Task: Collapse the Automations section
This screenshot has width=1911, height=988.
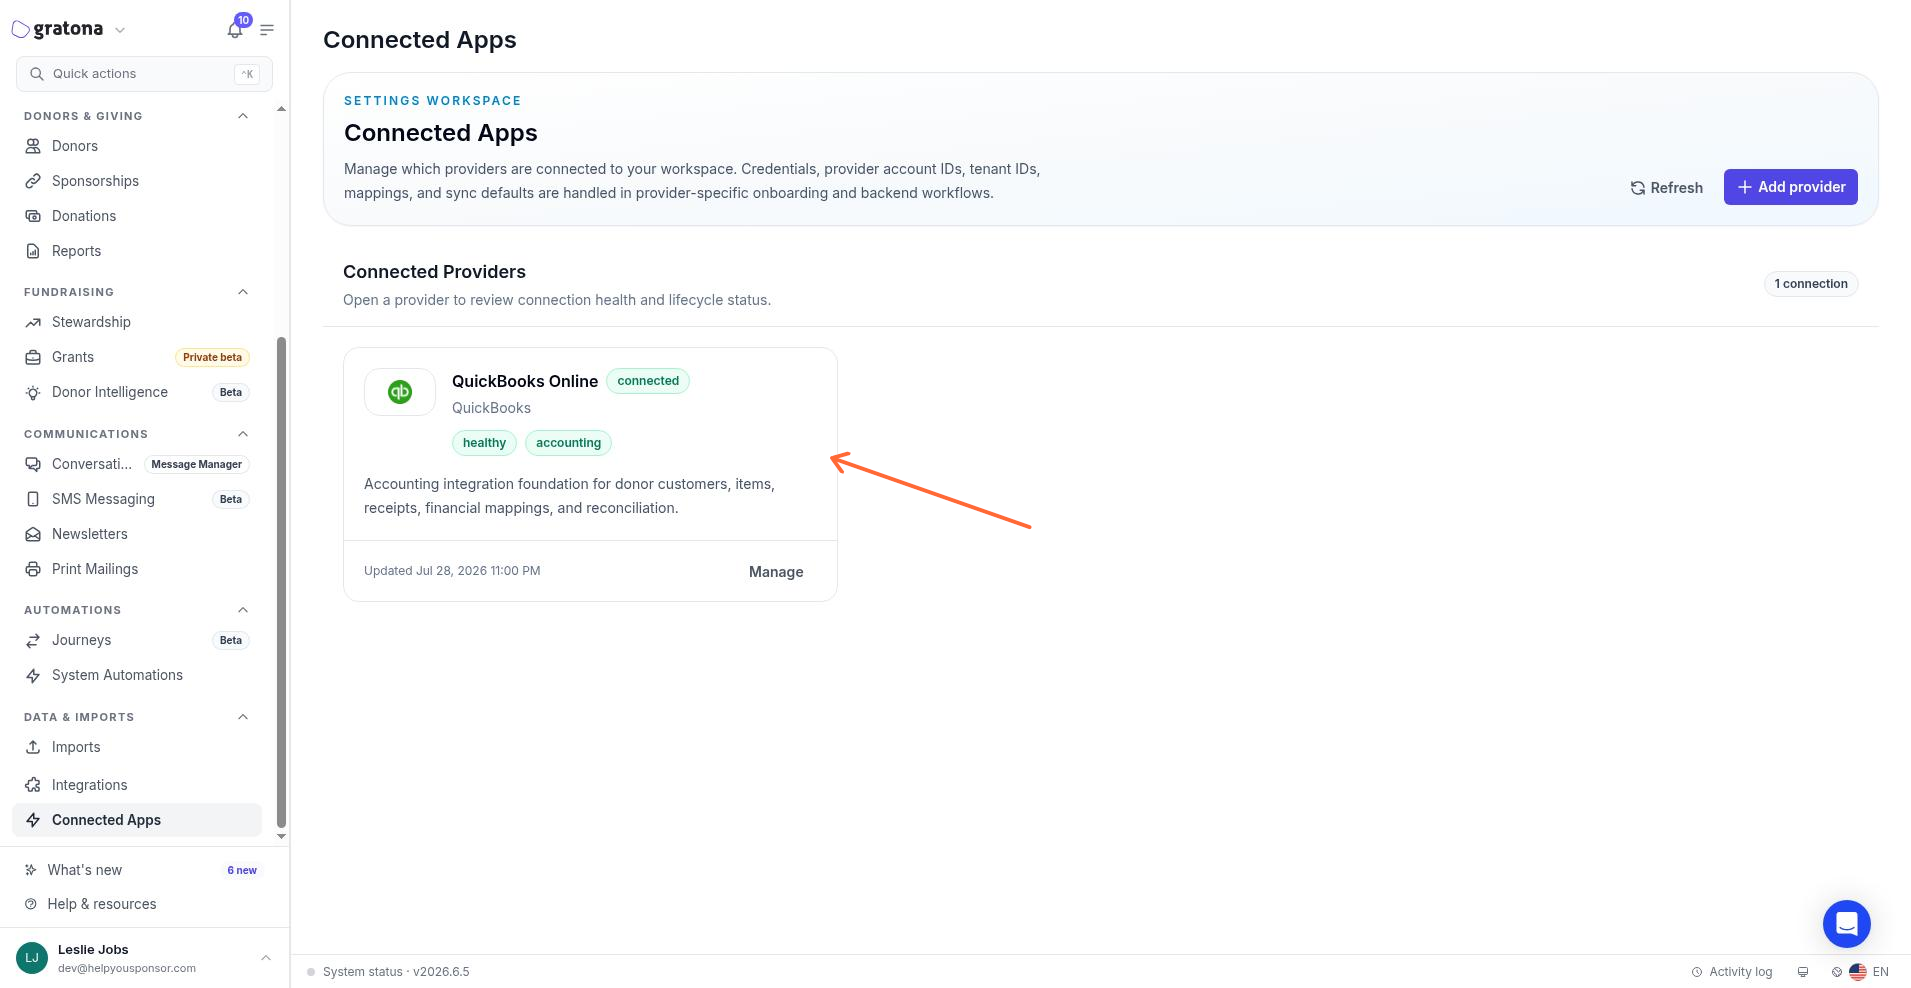Action: tap(243, 610)
